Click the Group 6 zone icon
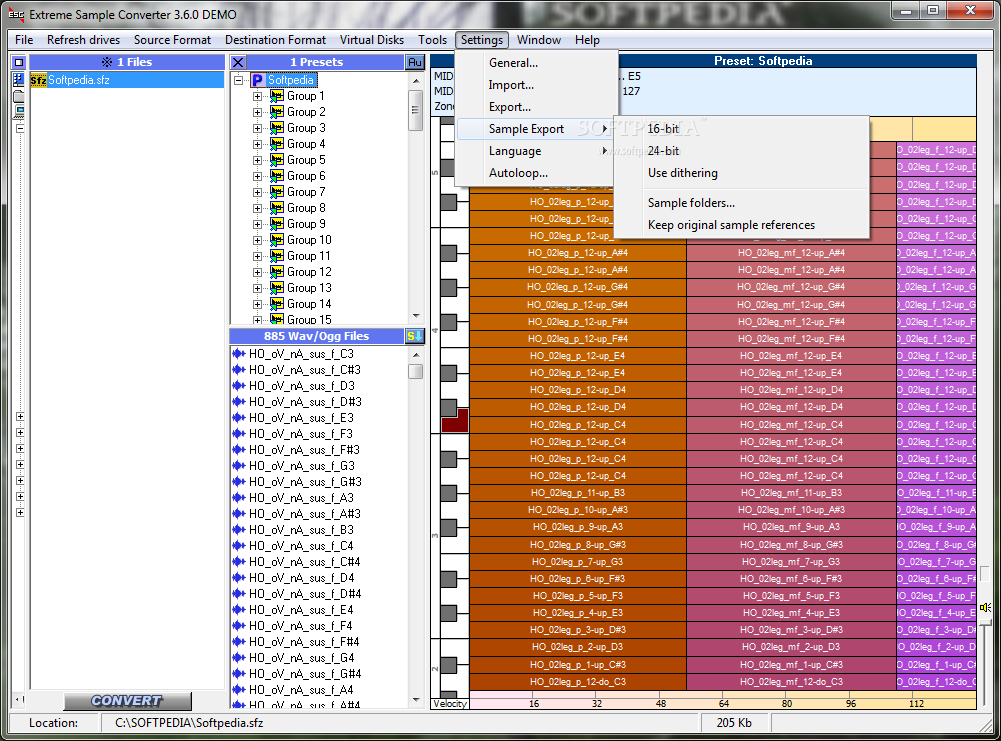This screenshot has height=741, width=1001. pyautogui.click(x=276, y=176)
